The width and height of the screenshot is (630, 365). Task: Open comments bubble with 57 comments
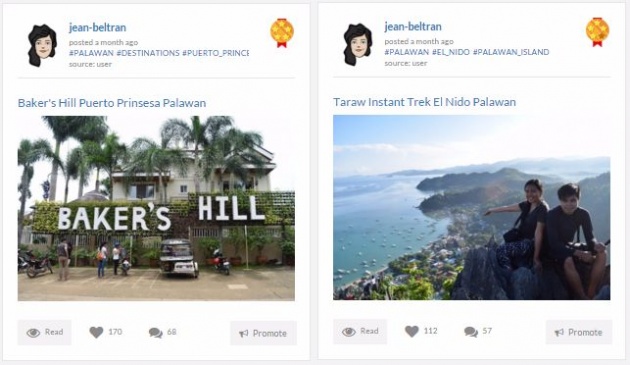(471, 332)
